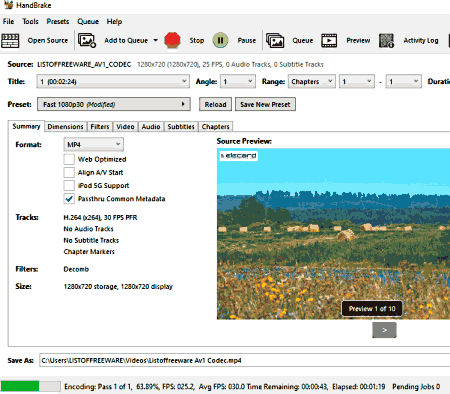Viewport: 450px width, 394px height.
Task: Expand the Format MP4 dropdown
Action: (94, 144)
